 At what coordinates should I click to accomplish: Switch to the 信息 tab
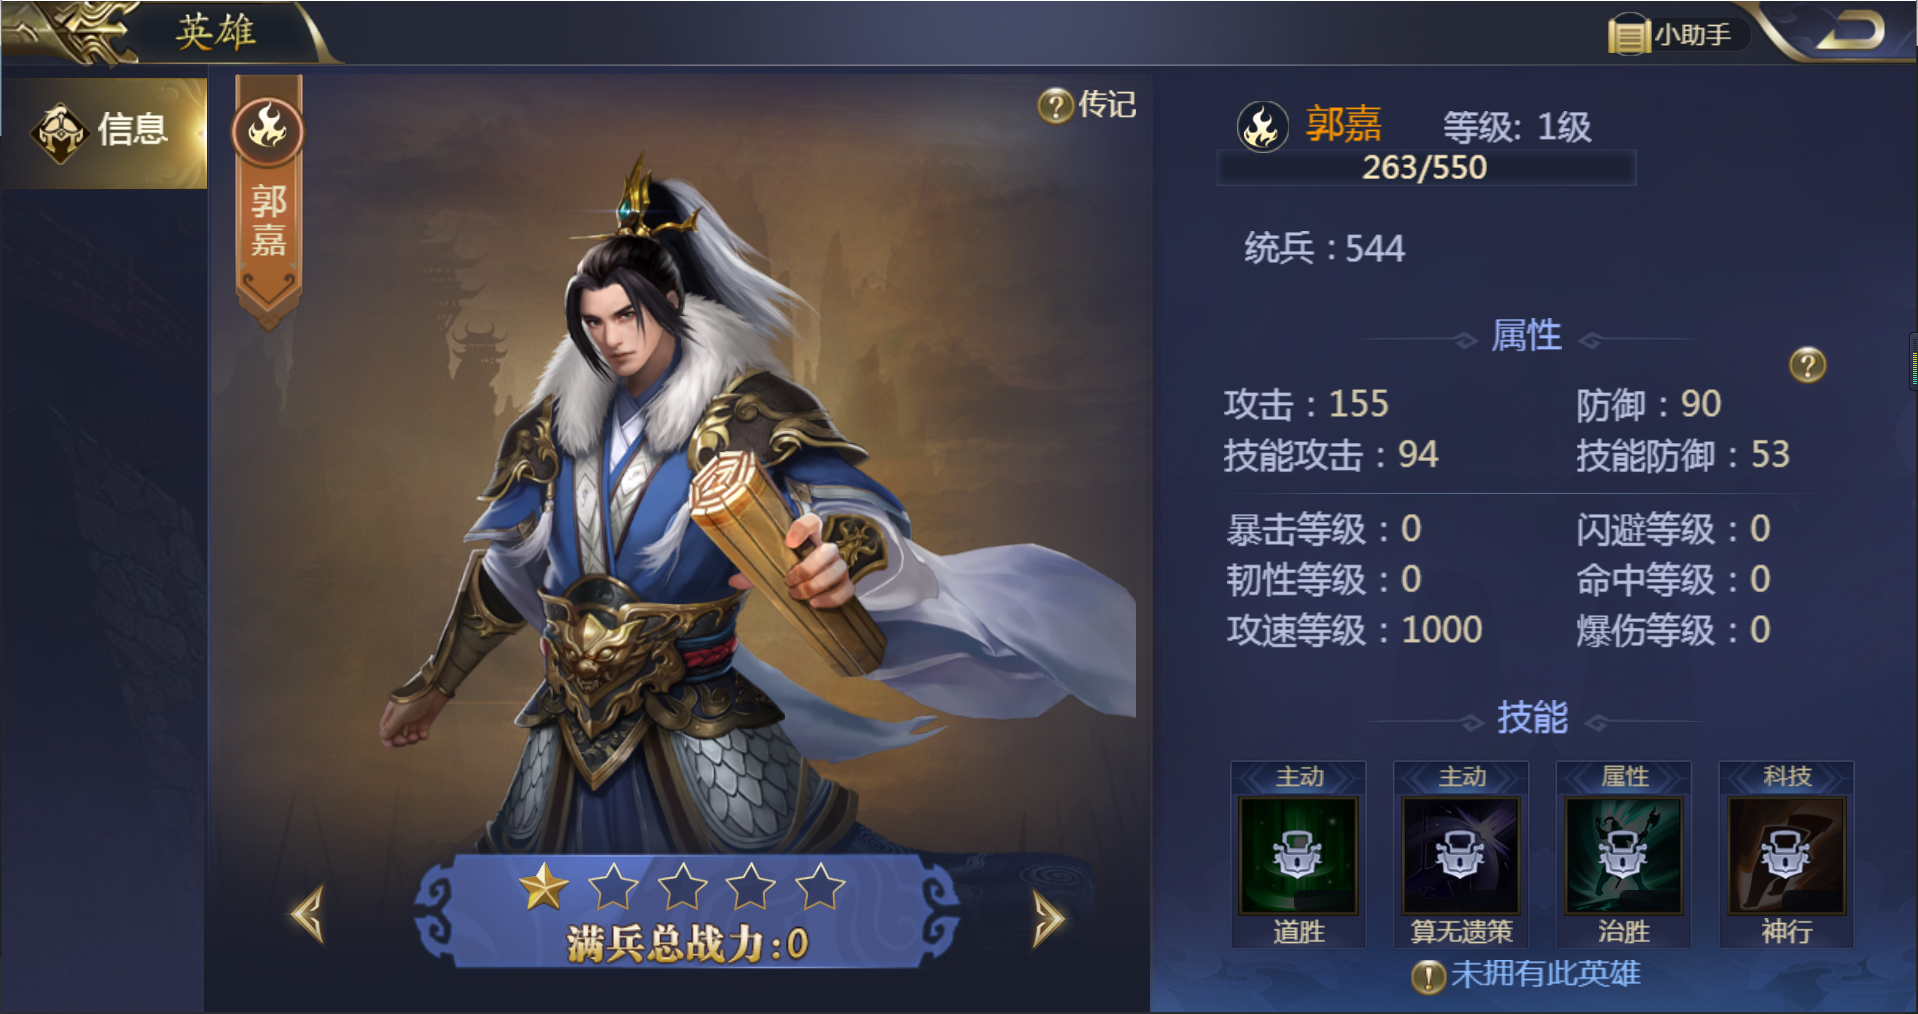pos(104,131)
